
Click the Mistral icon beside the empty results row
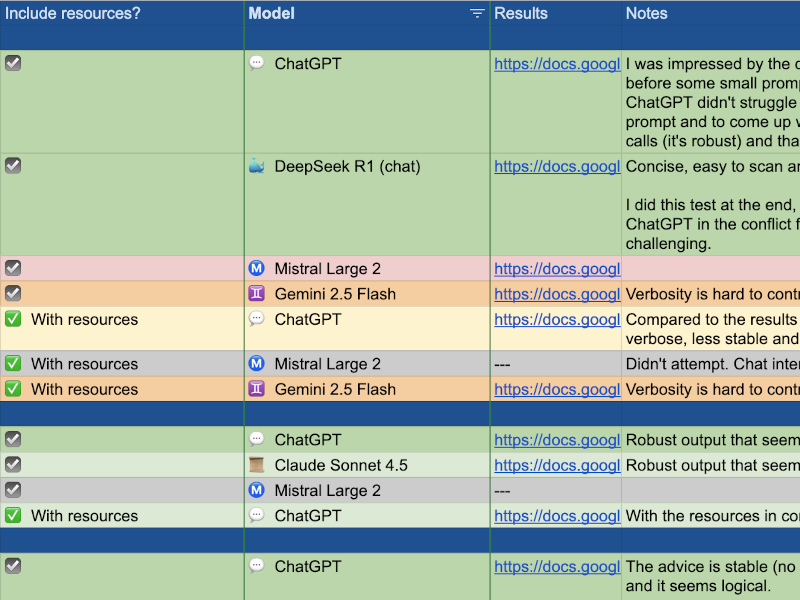[257, 490]
